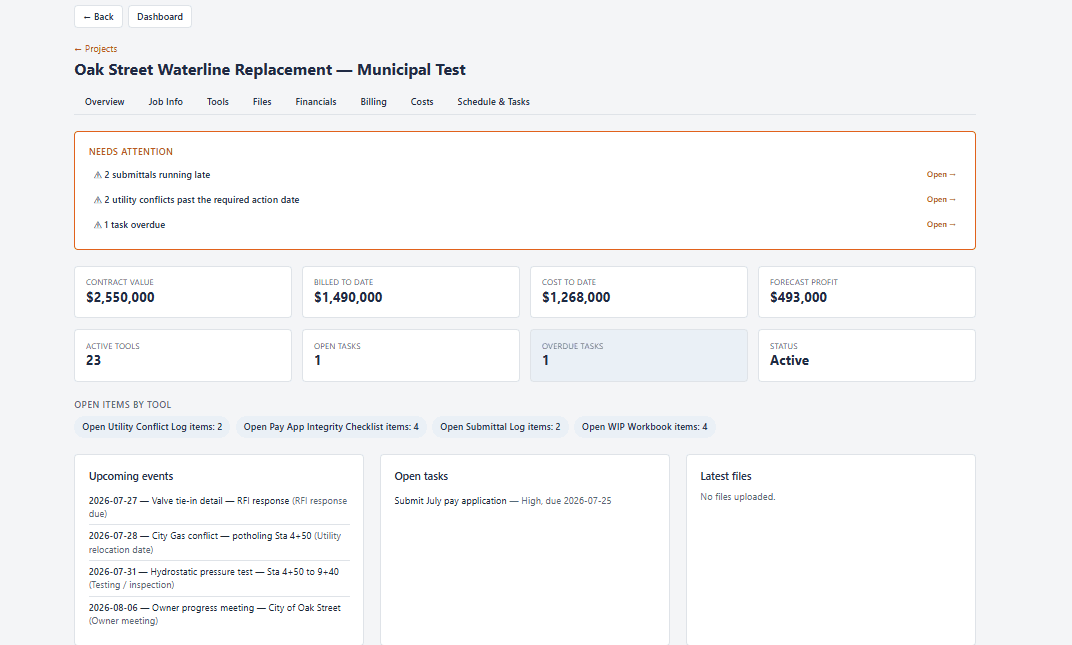Click the Status Active card
Viewport: 1072px width, 645px height.
867,356
